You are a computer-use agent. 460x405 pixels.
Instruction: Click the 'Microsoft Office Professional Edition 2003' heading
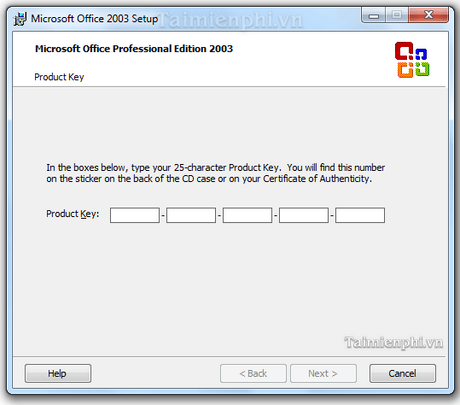[x=134, y=49]
